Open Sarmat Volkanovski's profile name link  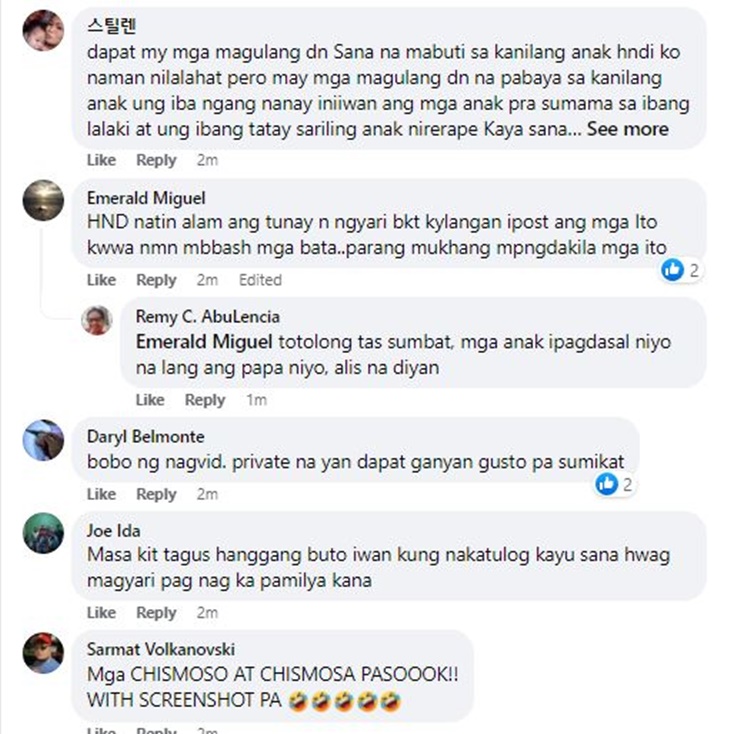161,649
